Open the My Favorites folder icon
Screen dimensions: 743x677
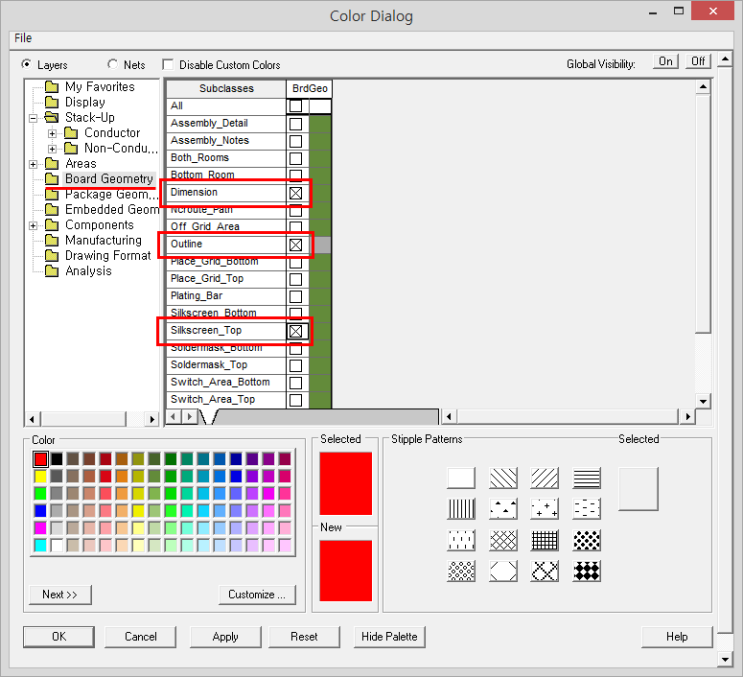pos(53,87)
